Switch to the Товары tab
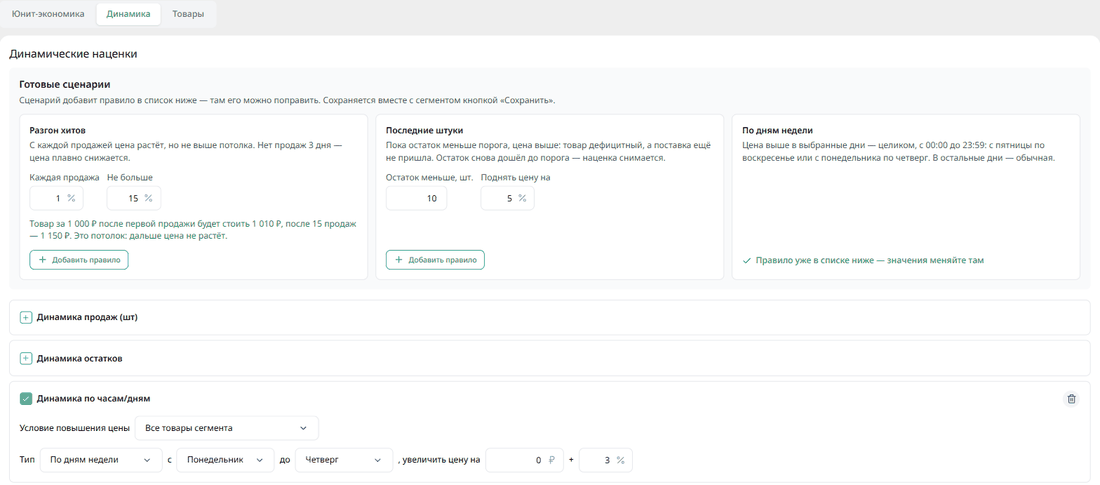 (x=188, y=14)
